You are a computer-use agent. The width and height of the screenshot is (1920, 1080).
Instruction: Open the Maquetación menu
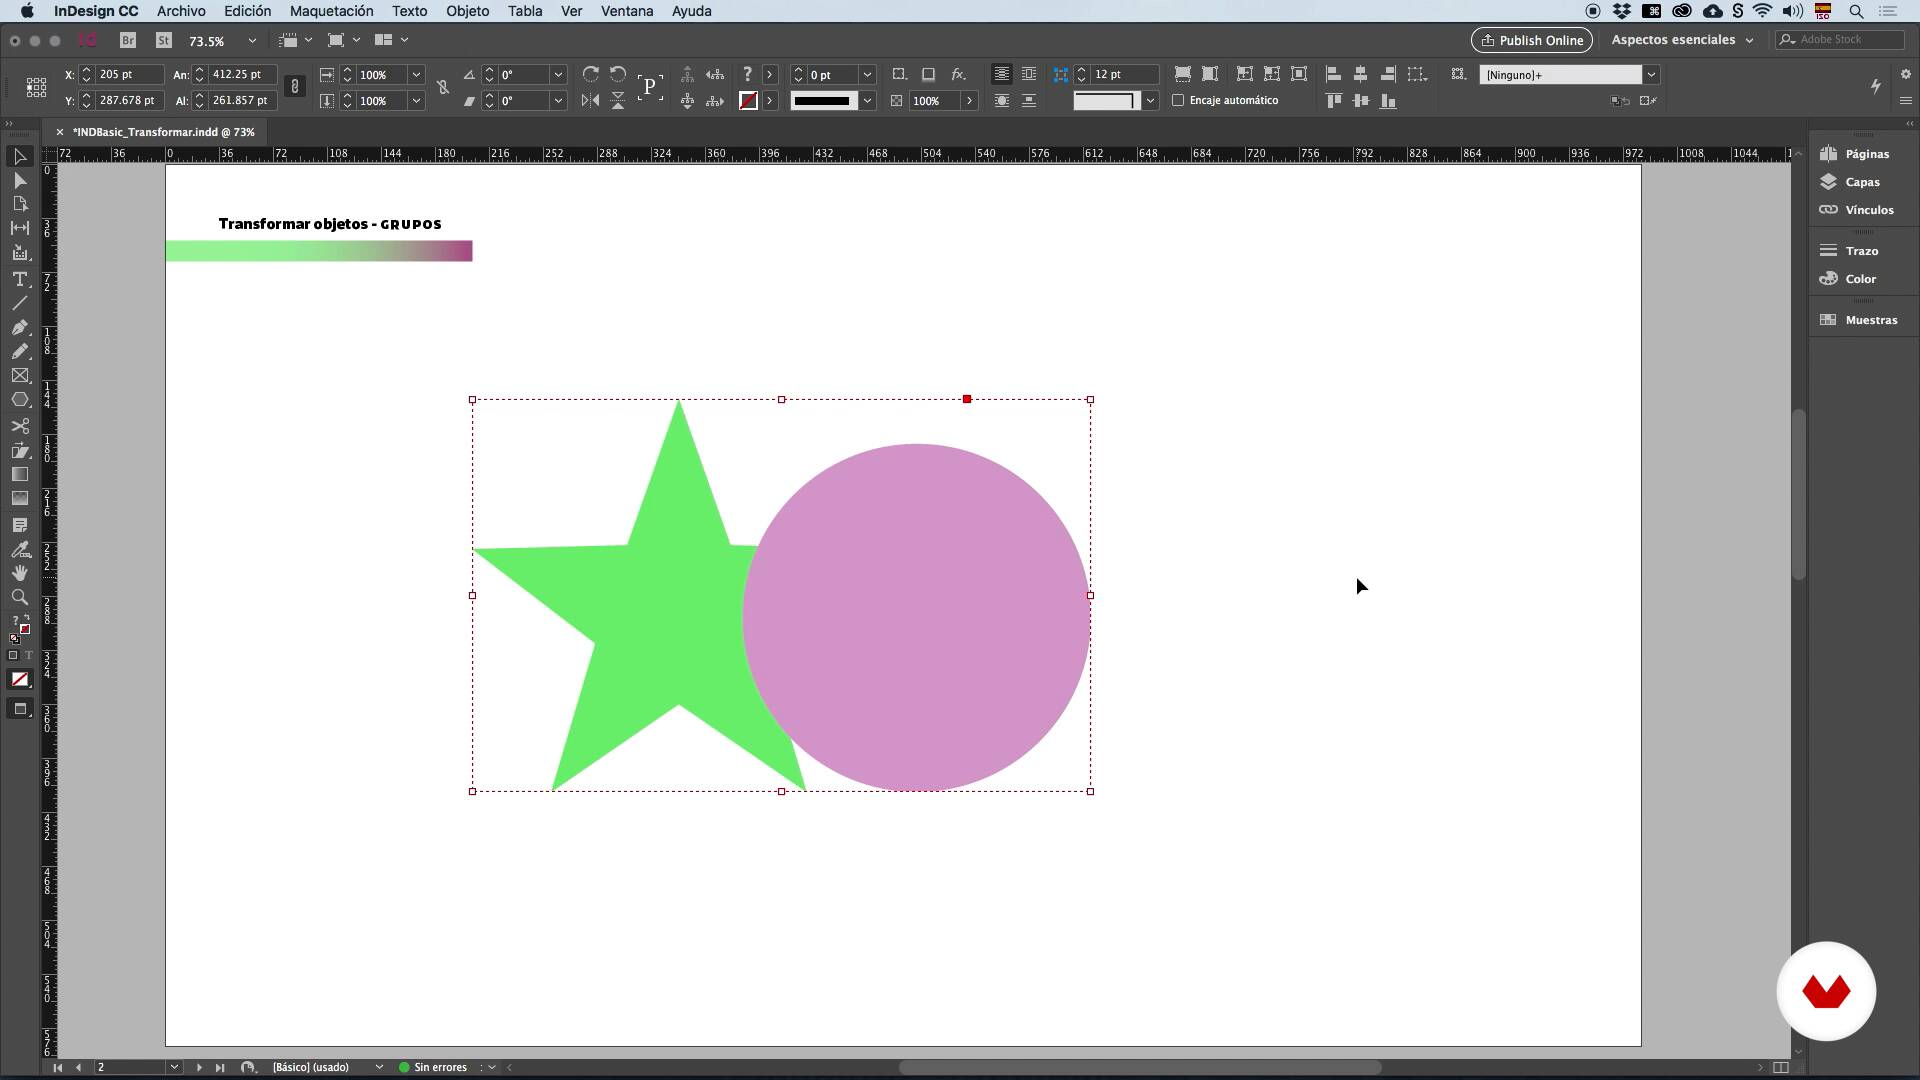[x=331, y=11]
